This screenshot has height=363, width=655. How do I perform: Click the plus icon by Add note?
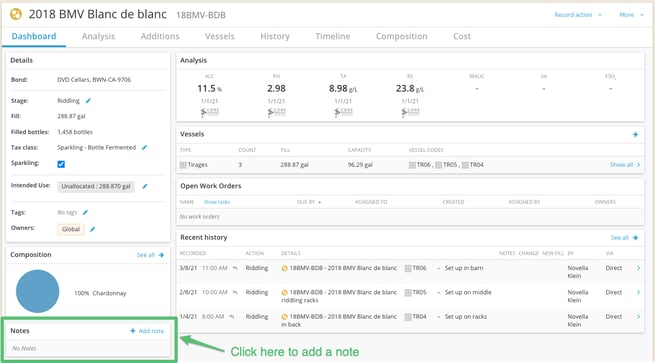tap(132, 331)
